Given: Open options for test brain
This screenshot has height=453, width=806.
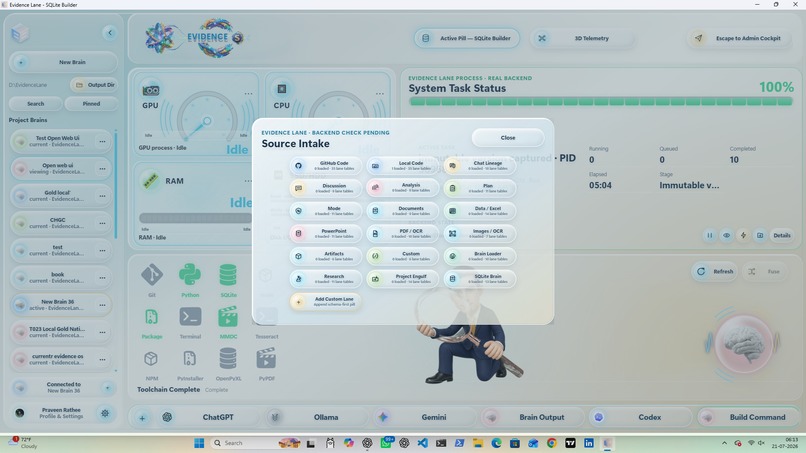Looking at the screenshot, I should [x=102, y=250].
